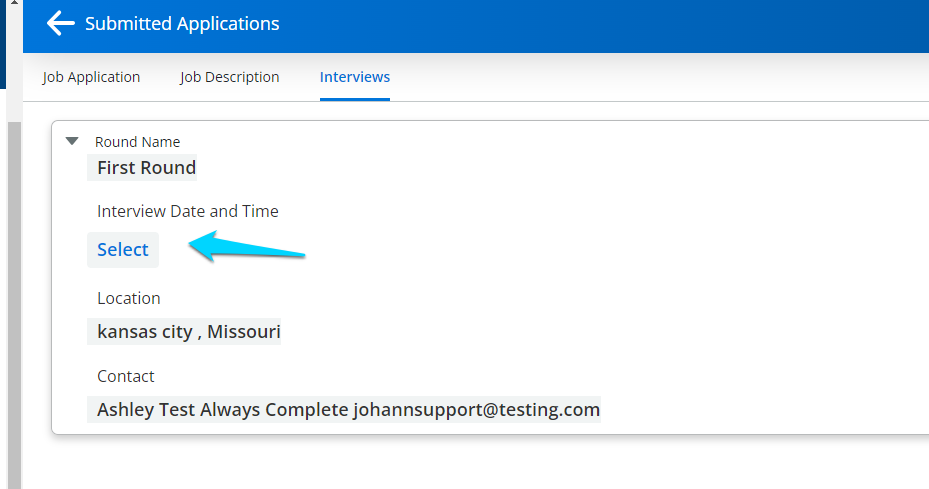
Task: Click the Ashley Test Always Complete name
Action: [222, 410]
